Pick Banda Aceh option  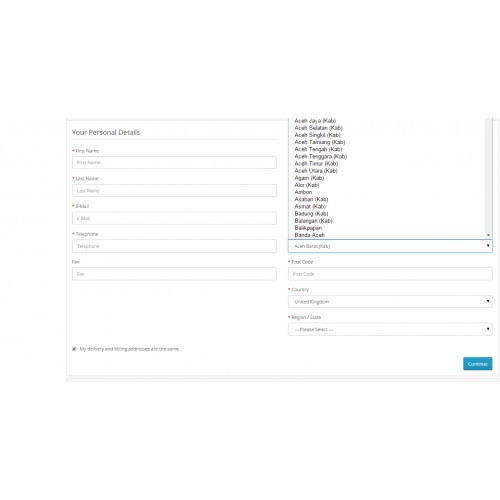click(x=309, y=235)
